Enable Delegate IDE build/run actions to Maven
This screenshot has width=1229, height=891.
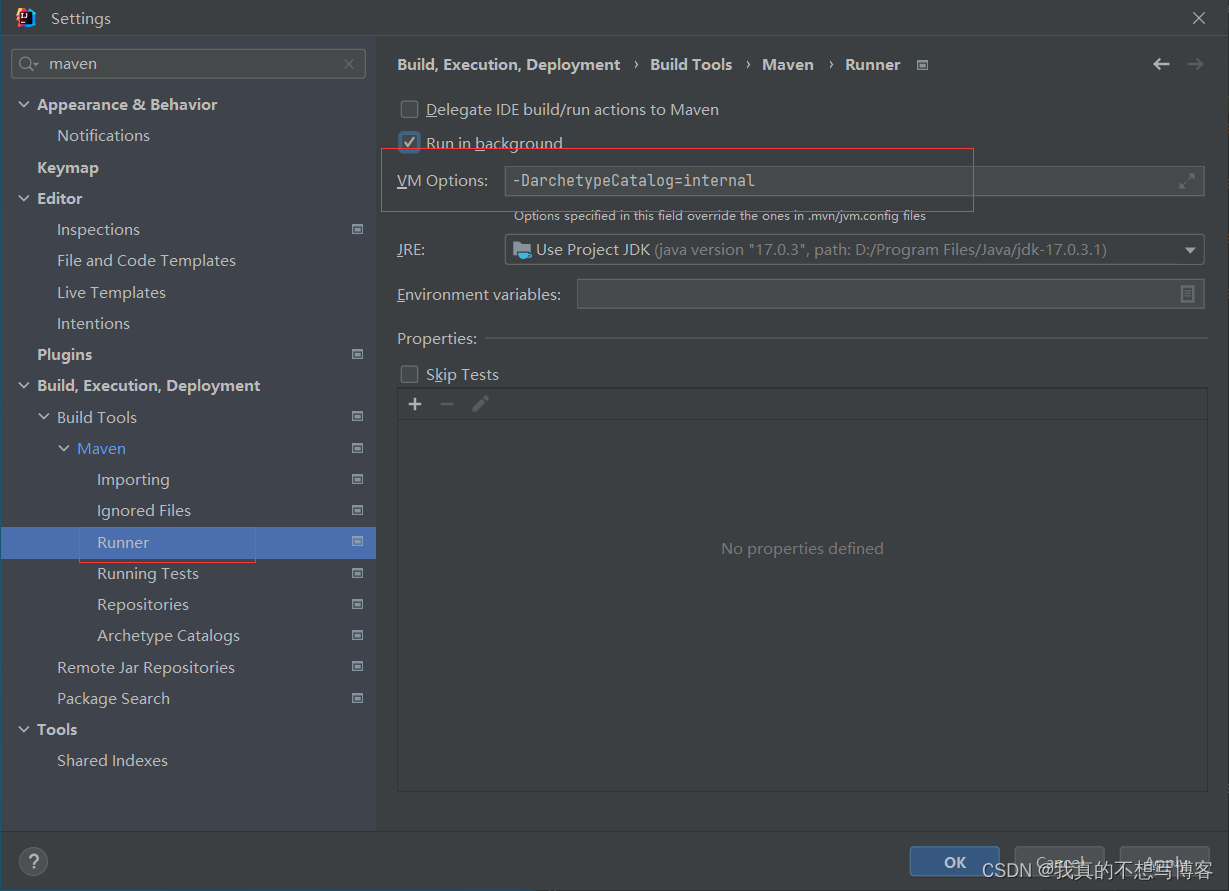pos(409,109)
